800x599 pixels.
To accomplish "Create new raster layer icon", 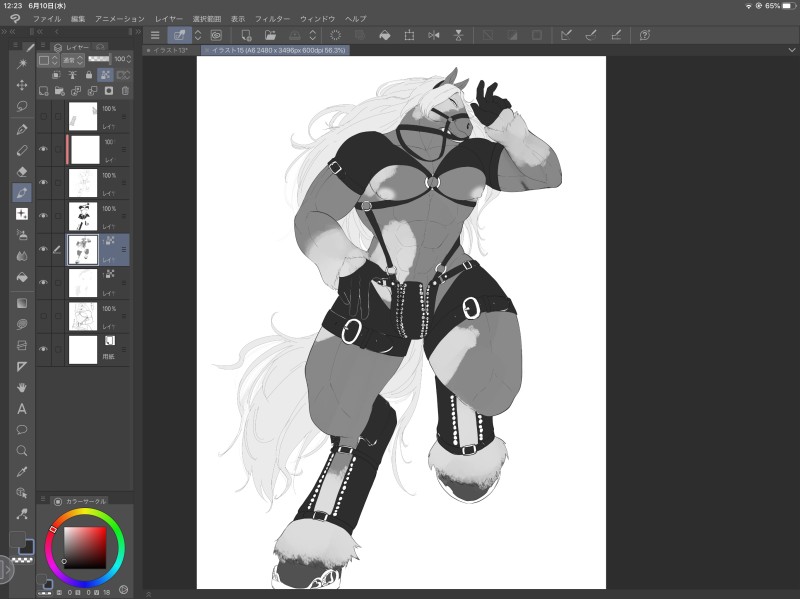I will tap(43, 91).
